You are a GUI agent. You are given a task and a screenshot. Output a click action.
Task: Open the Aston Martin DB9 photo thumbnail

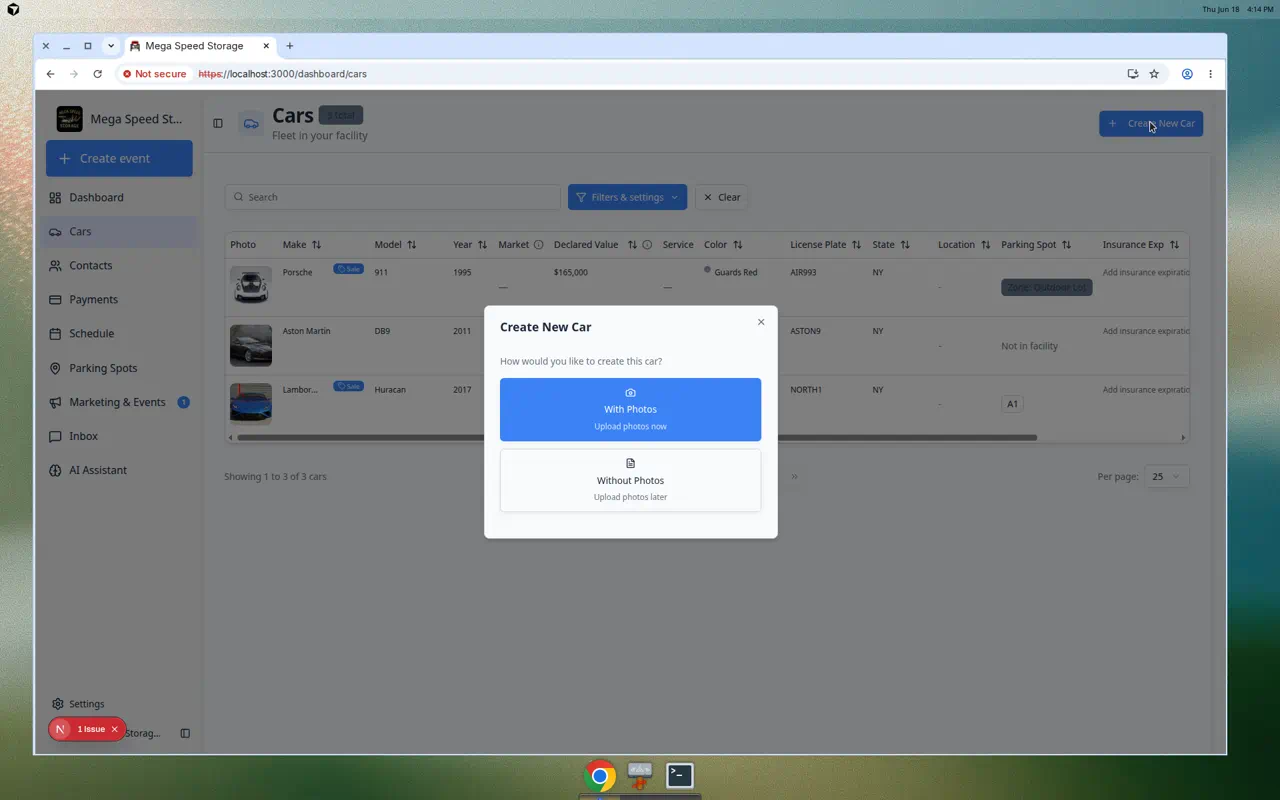click(250, 345)
